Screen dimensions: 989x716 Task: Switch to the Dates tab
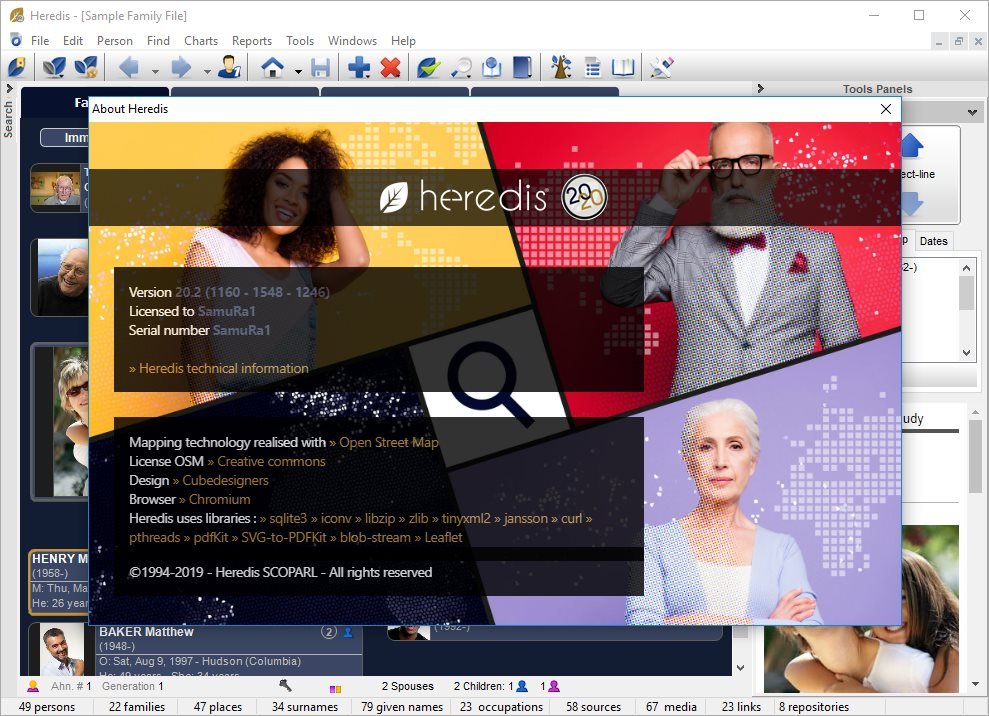coord(933,241)
